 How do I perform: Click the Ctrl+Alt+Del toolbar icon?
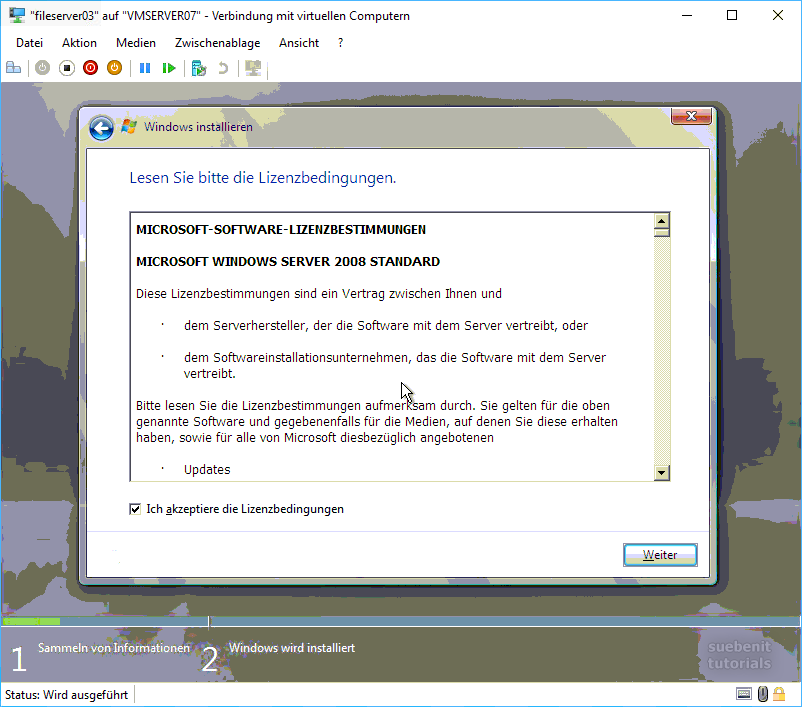(x=13, y=68)
